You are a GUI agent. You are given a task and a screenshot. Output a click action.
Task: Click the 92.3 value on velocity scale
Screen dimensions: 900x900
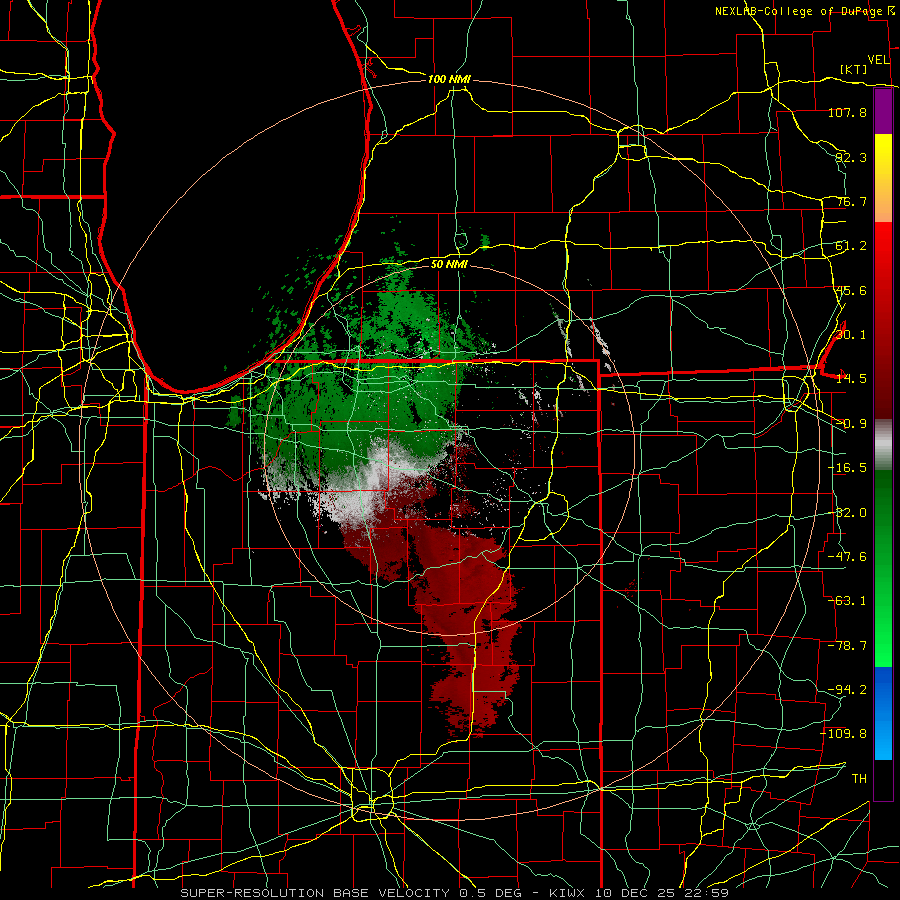pos(851,157)
